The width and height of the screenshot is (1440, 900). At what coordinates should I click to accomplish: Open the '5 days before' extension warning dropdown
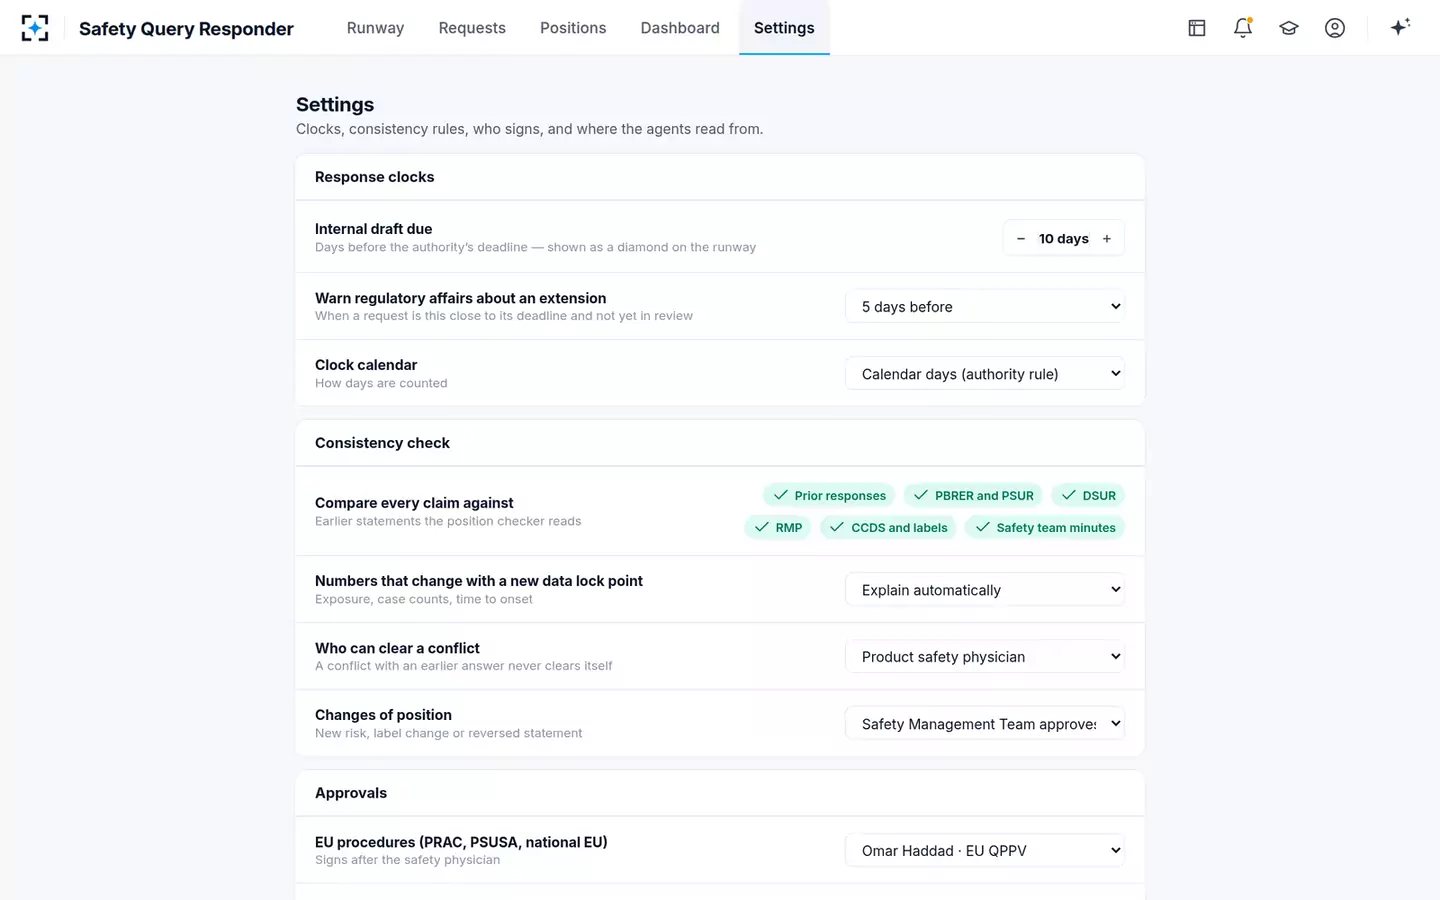[x=985, y=307]
